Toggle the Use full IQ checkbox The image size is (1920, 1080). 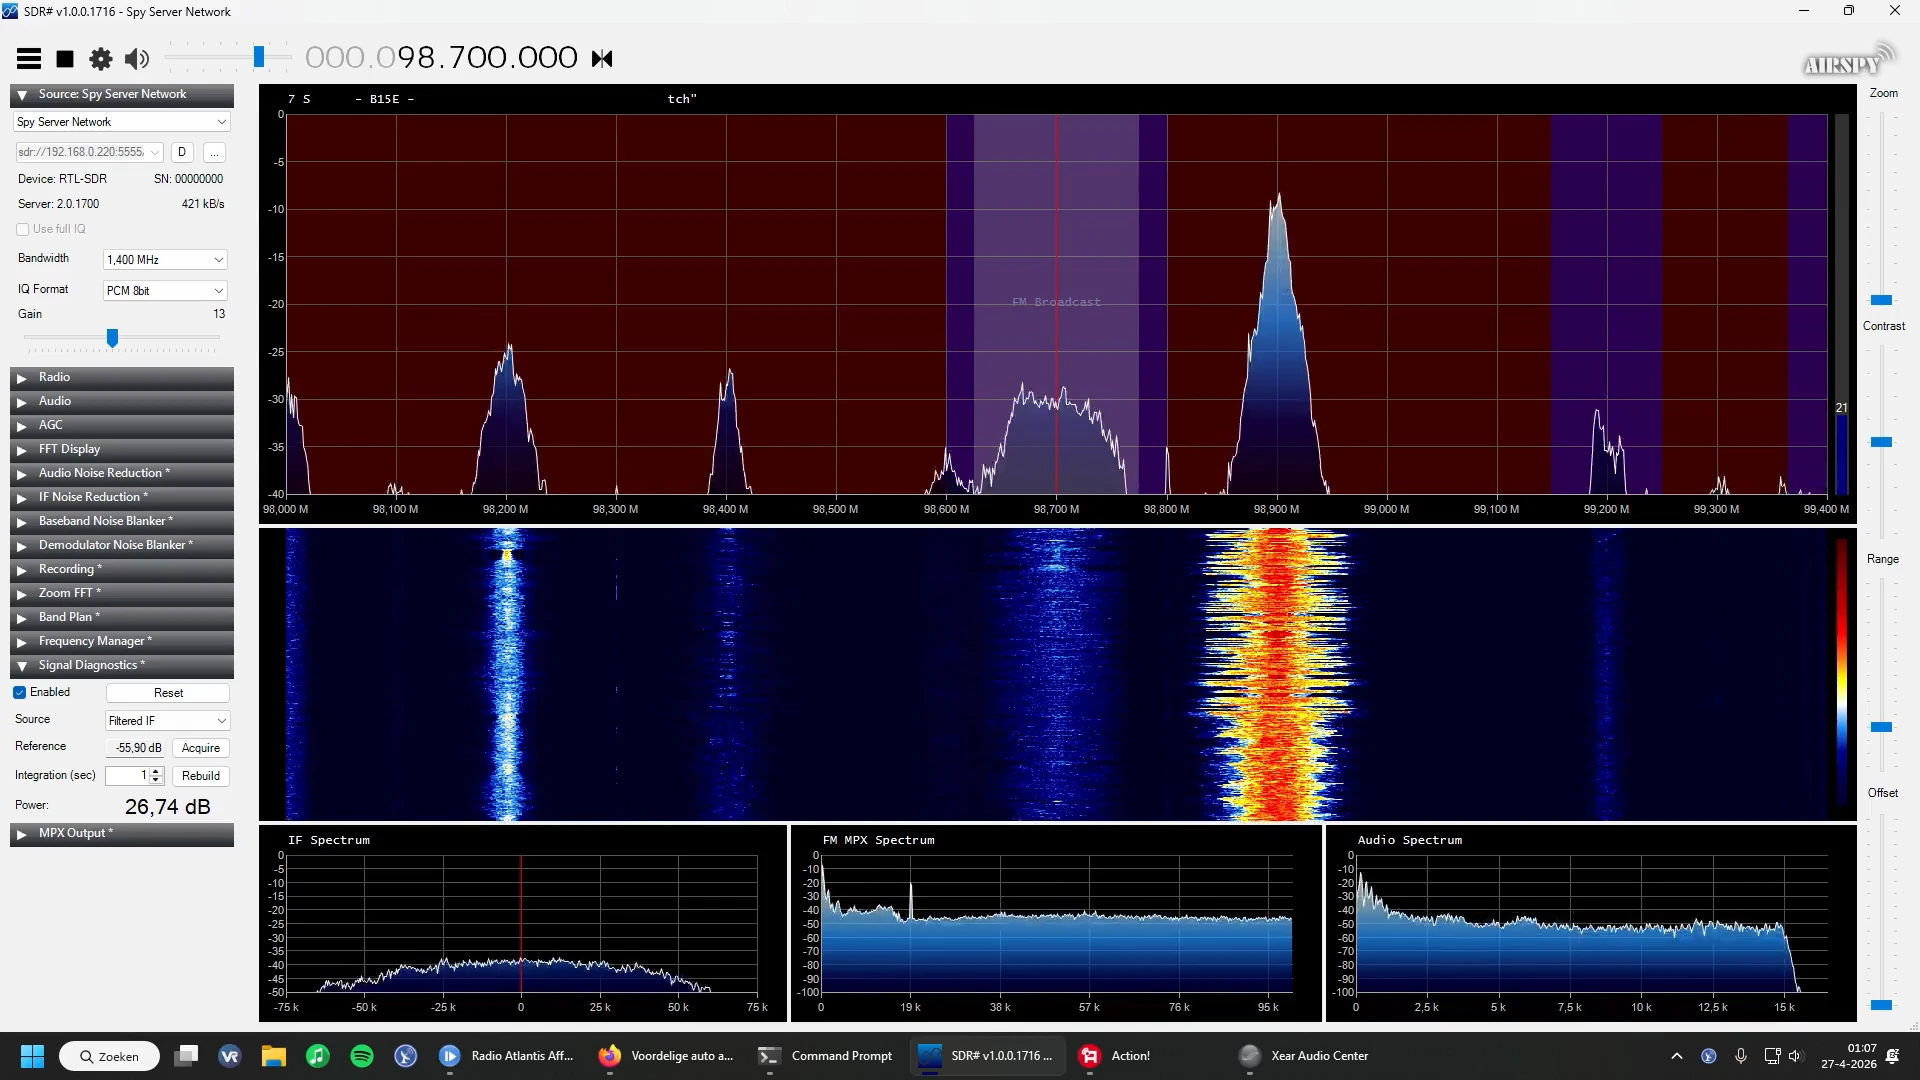pos(22,229)
